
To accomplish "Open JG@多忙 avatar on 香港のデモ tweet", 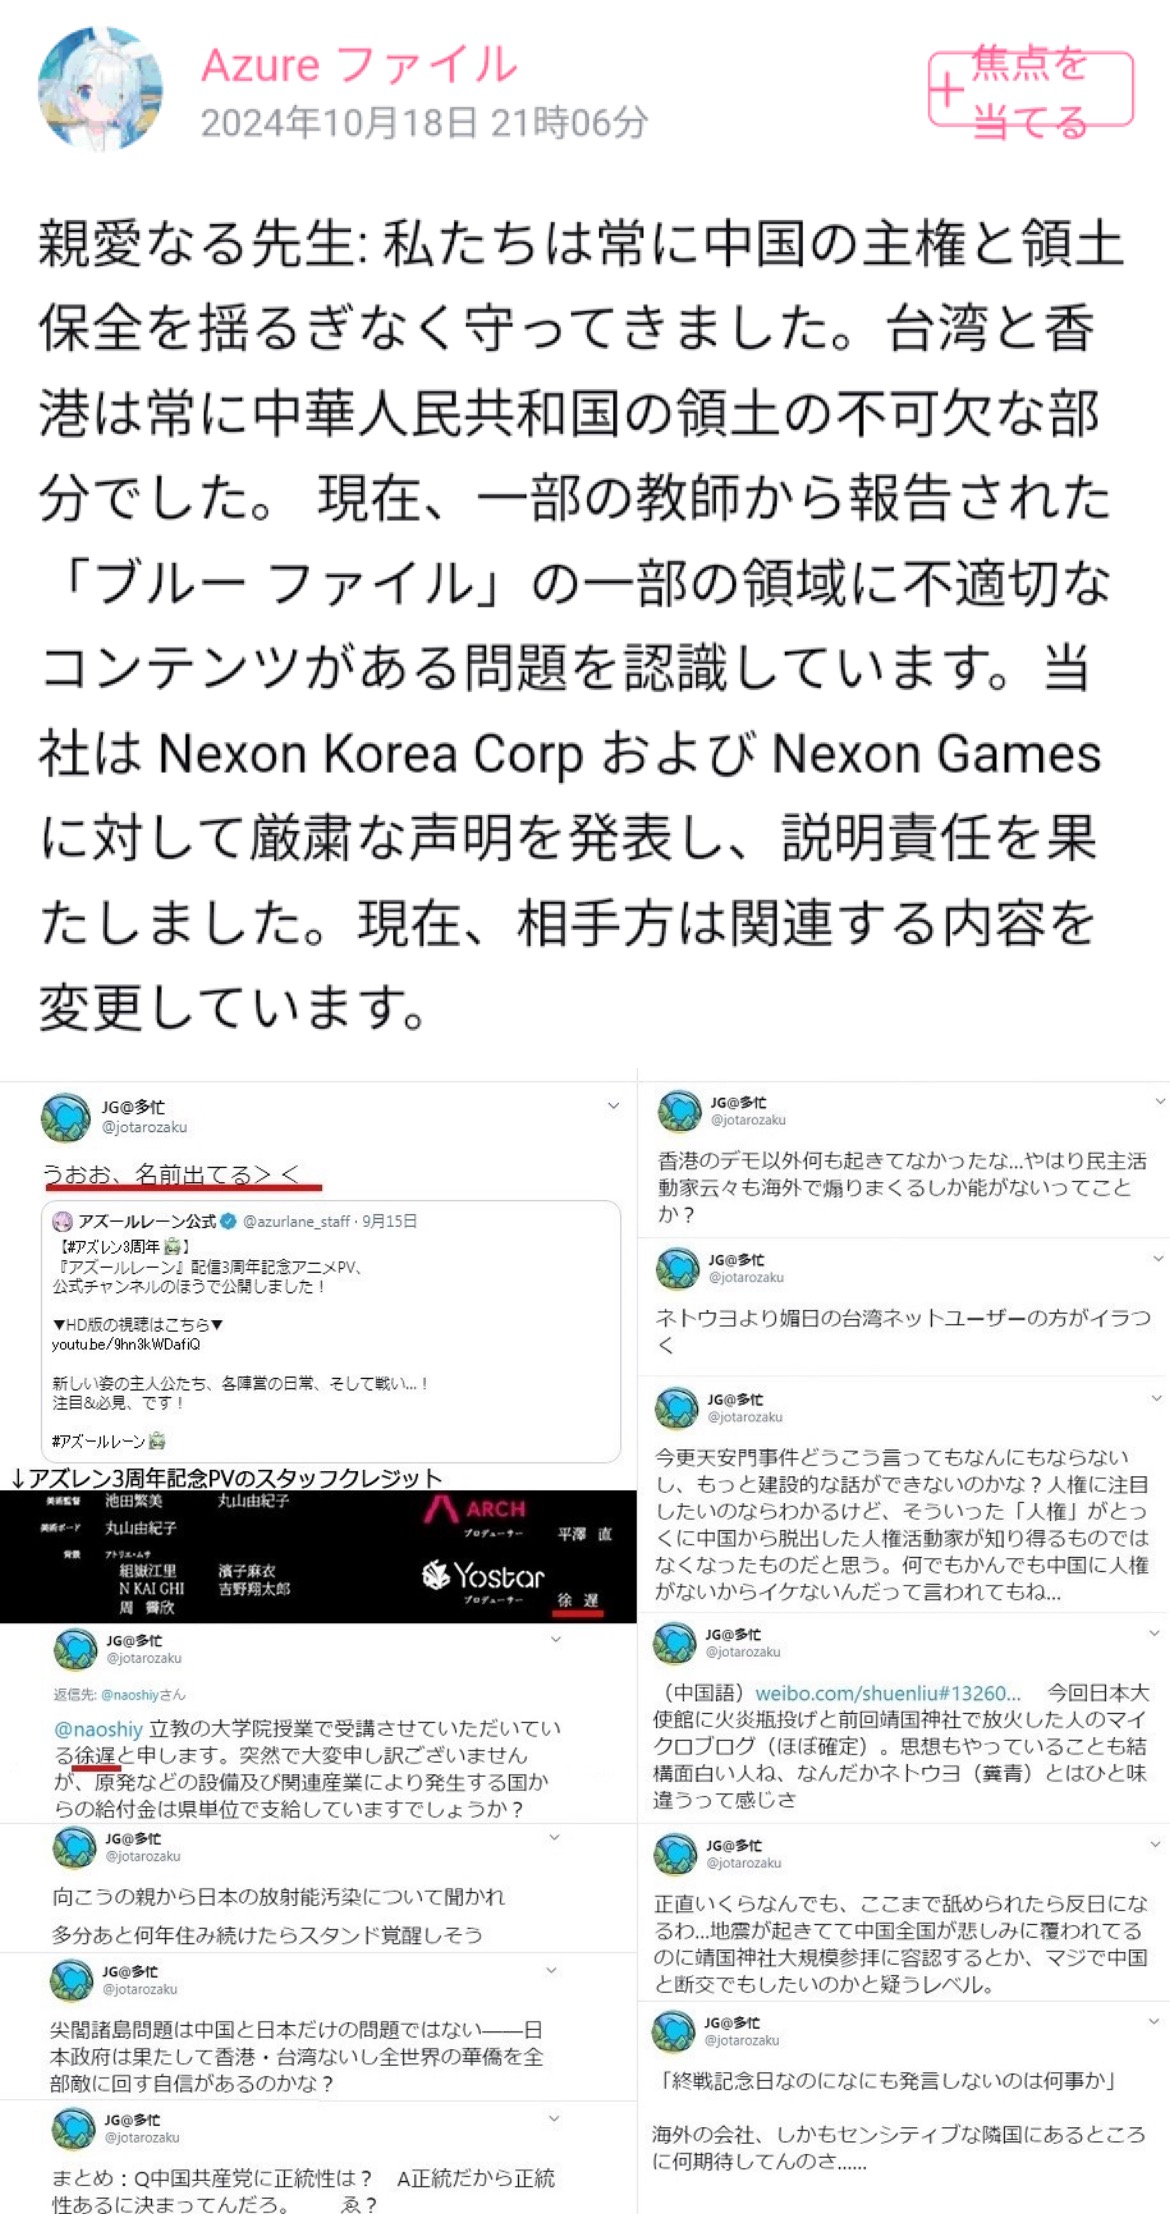I will (x=679, y=1111).
